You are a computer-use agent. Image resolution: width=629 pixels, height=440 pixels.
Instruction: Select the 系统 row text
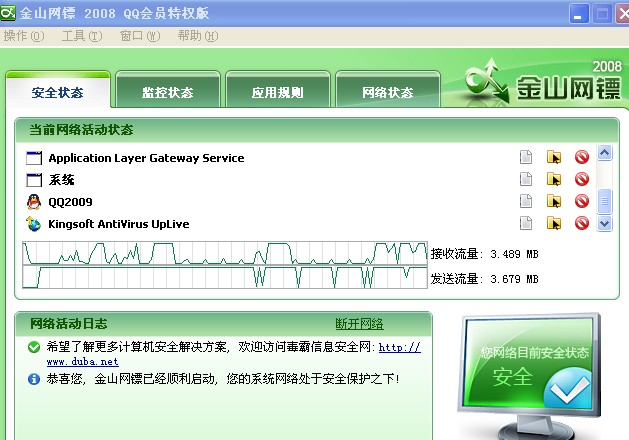(x=61, y=180)
